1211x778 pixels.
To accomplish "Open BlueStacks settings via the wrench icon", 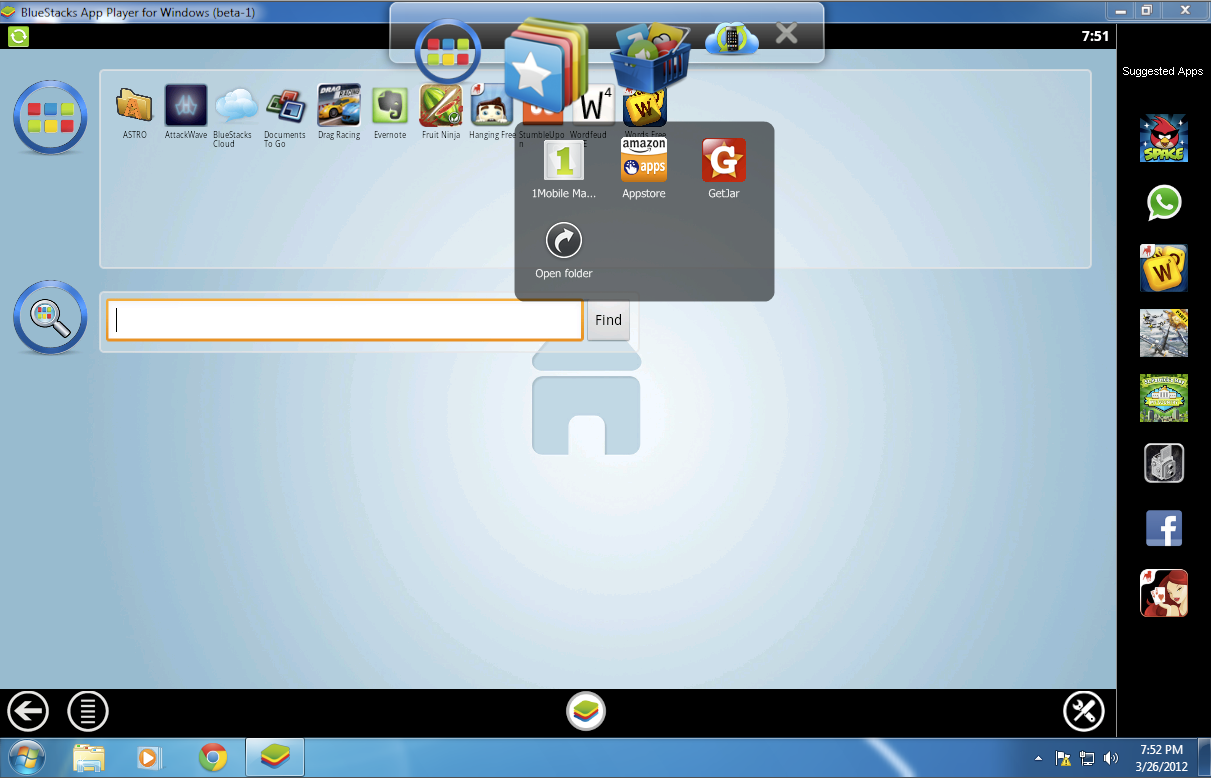I will click(1083, 712).
